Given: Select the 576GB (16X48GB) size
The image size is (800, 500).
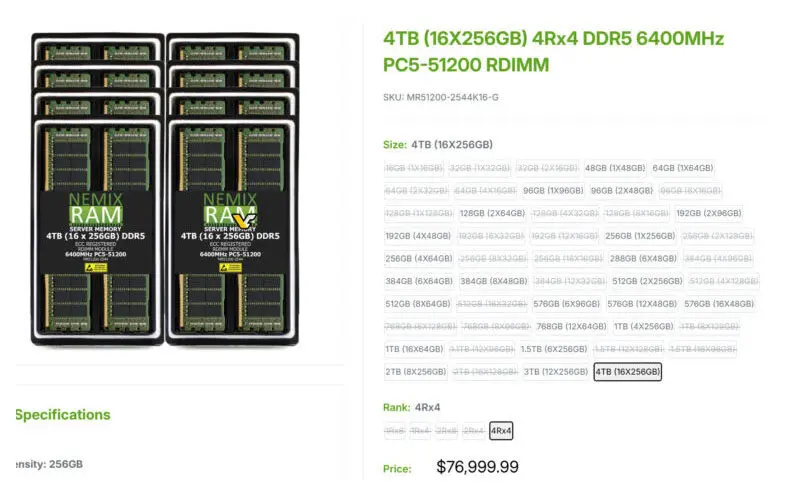Looking at the screenshot, I should click(x=719, y=304).
